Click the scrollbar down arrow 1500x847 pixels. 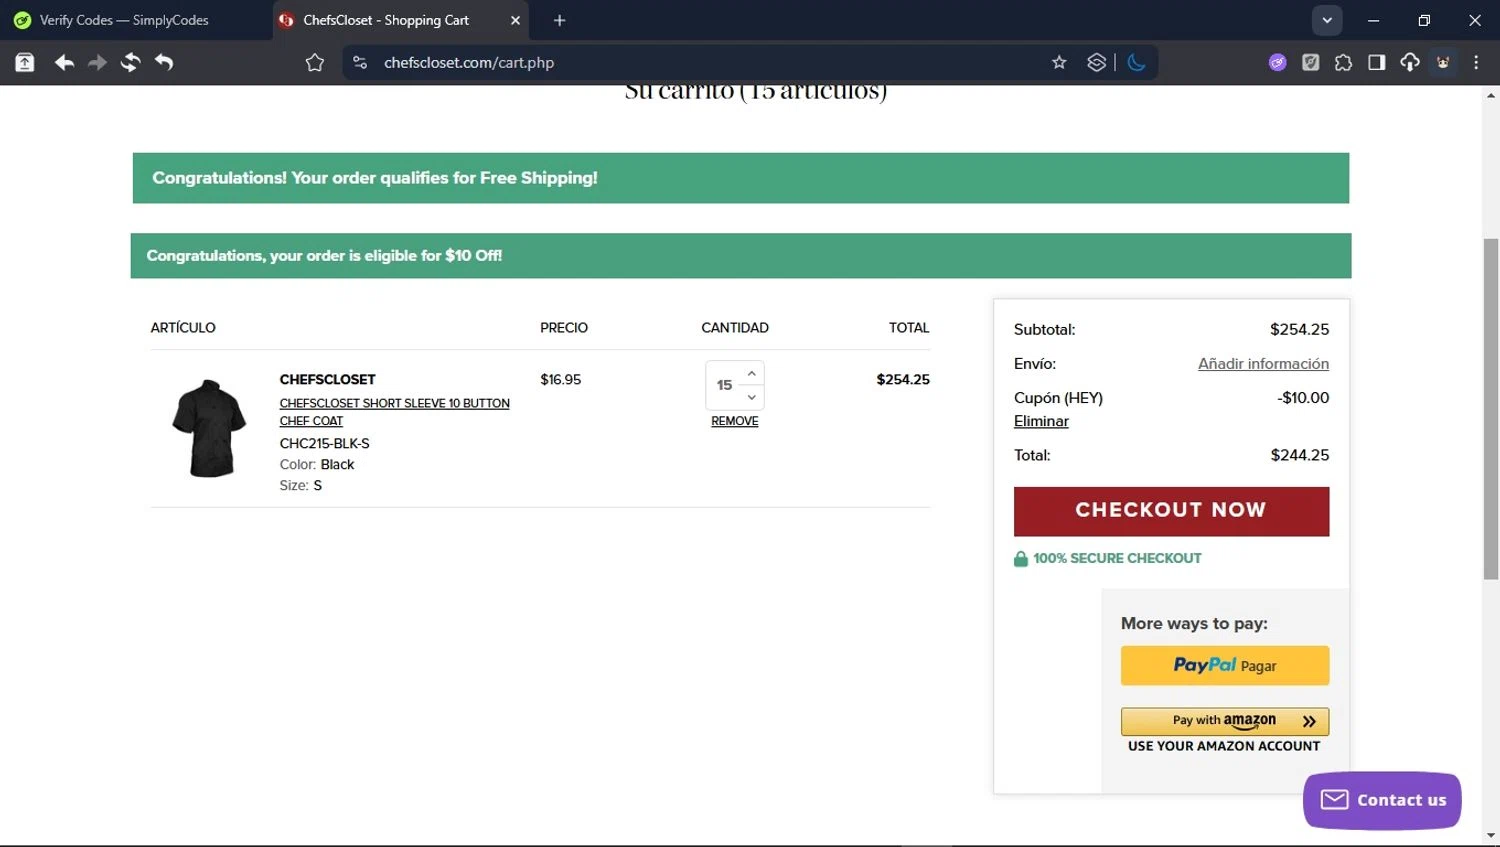[x=1491, y=835]
